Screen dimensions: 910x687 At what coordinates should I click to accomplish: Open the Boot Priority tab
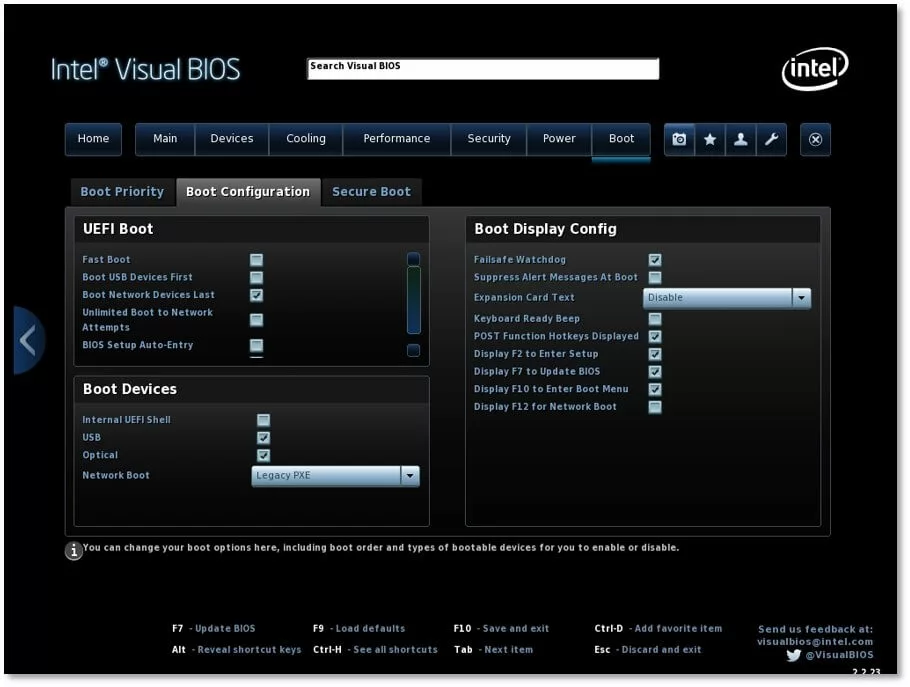click(x=122, y=192)
